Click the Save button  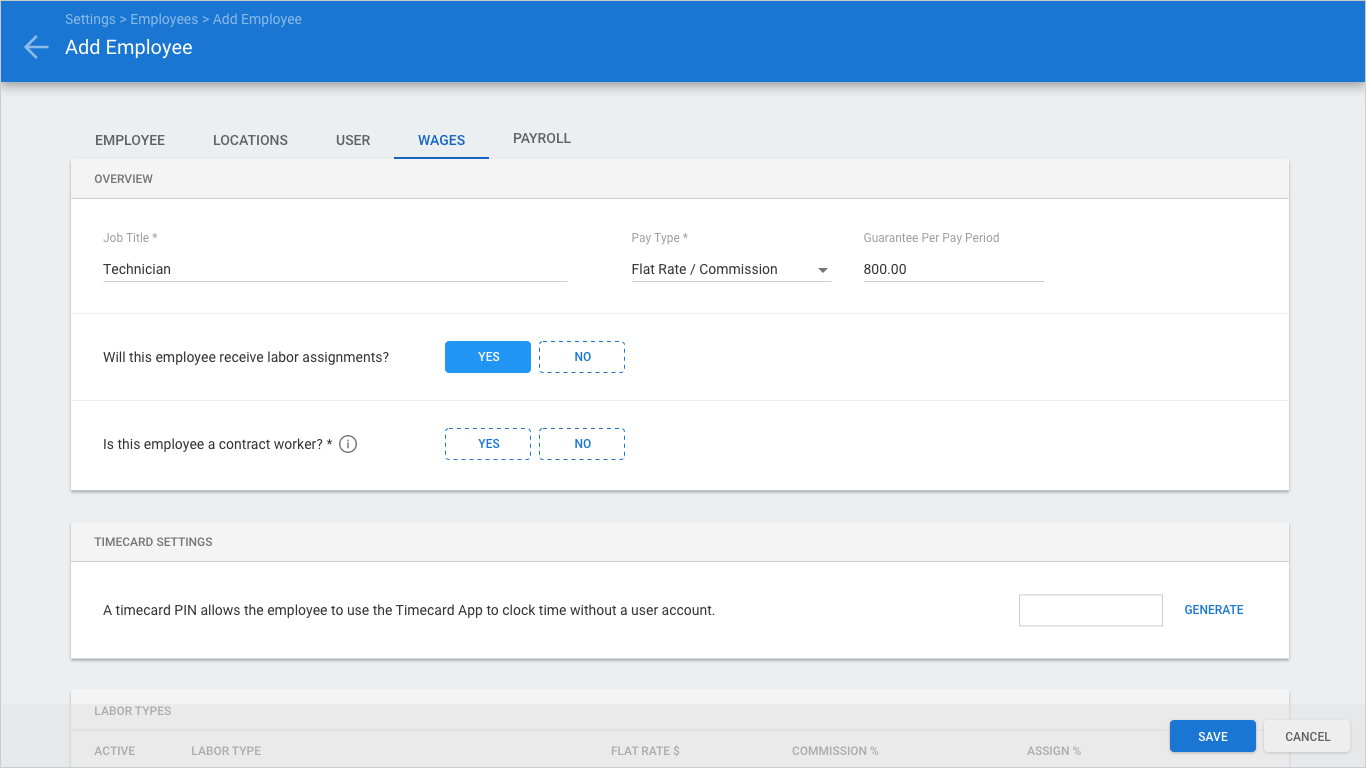pyautogui.click(x=1212, y=736)
